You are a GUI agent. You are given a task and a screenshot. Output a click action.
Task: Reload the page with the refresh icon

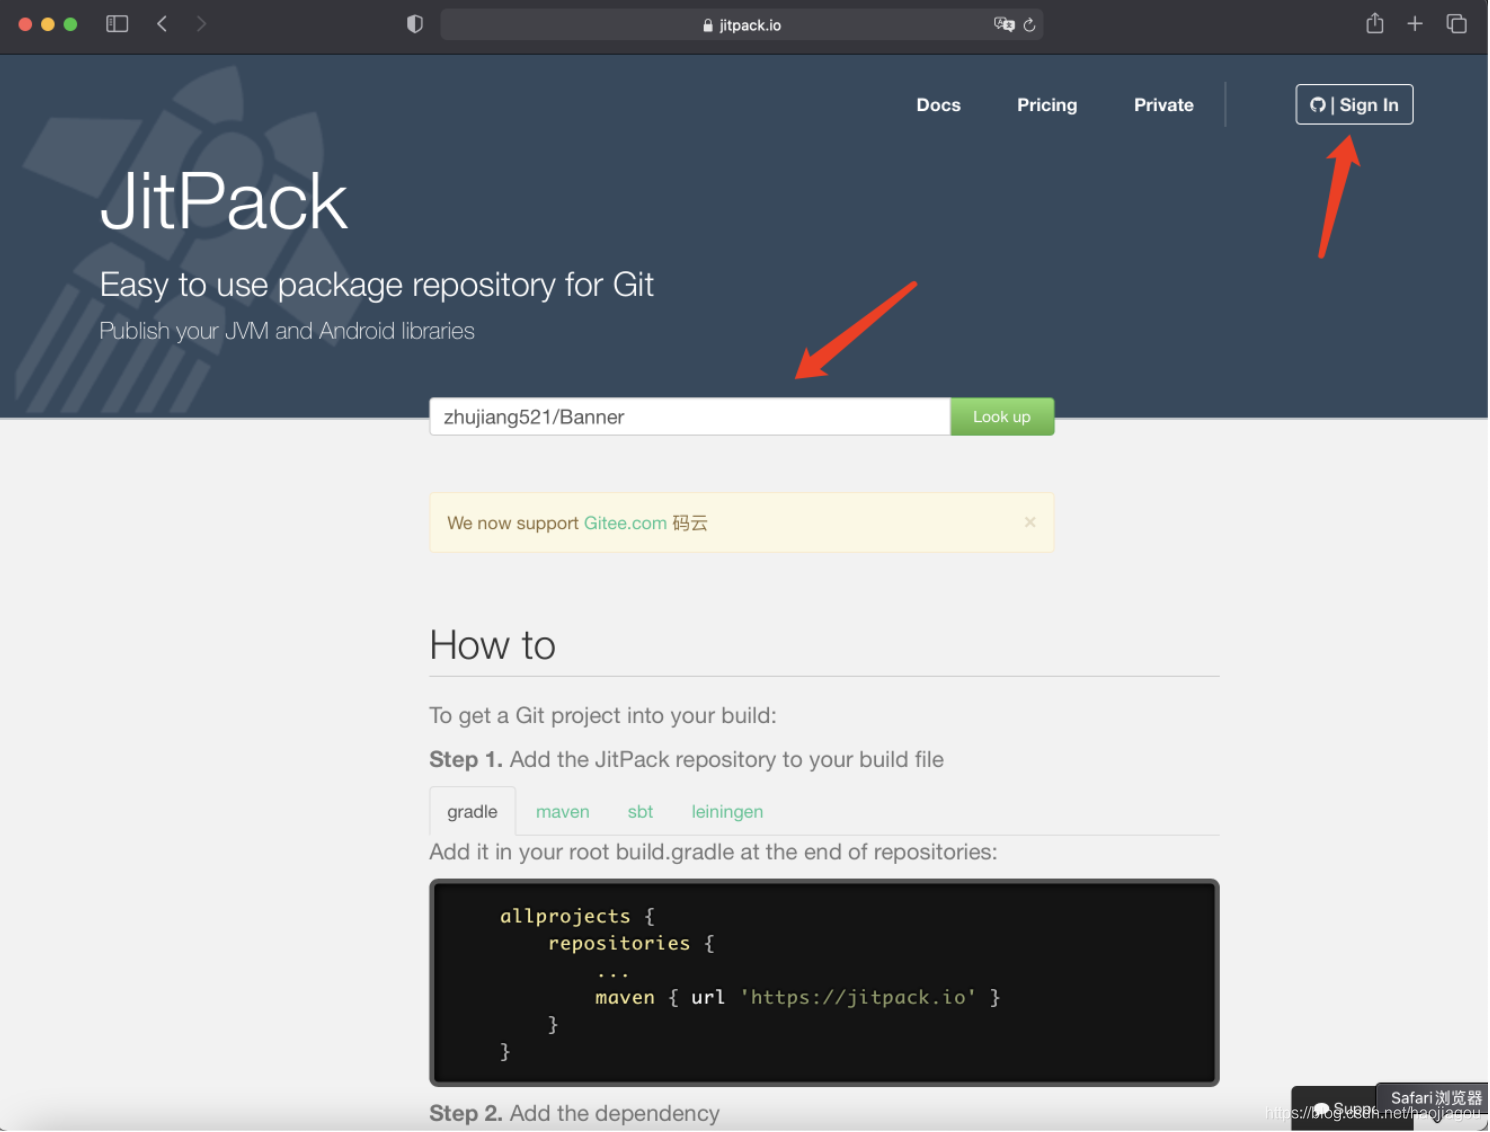click(x=1029, y=24)
